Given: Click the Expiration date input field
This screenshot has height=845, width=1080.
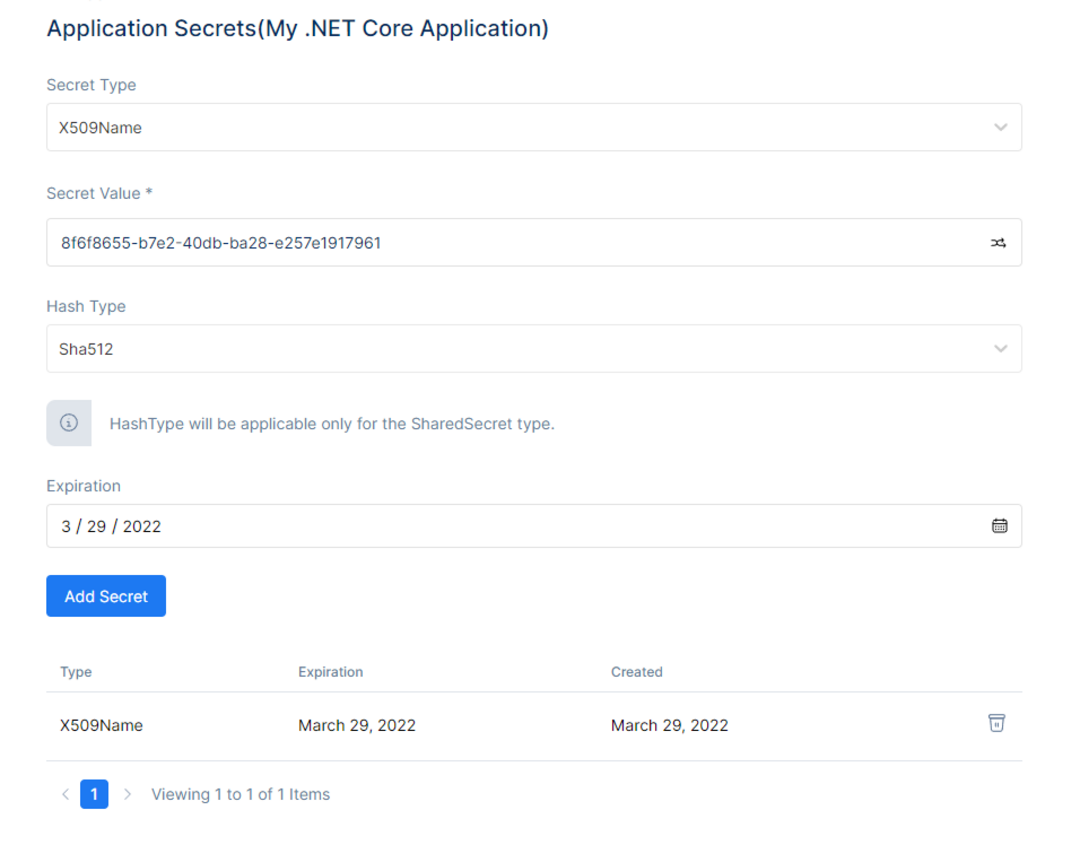Looking at the screenshot, I should [x=534, y=526].
